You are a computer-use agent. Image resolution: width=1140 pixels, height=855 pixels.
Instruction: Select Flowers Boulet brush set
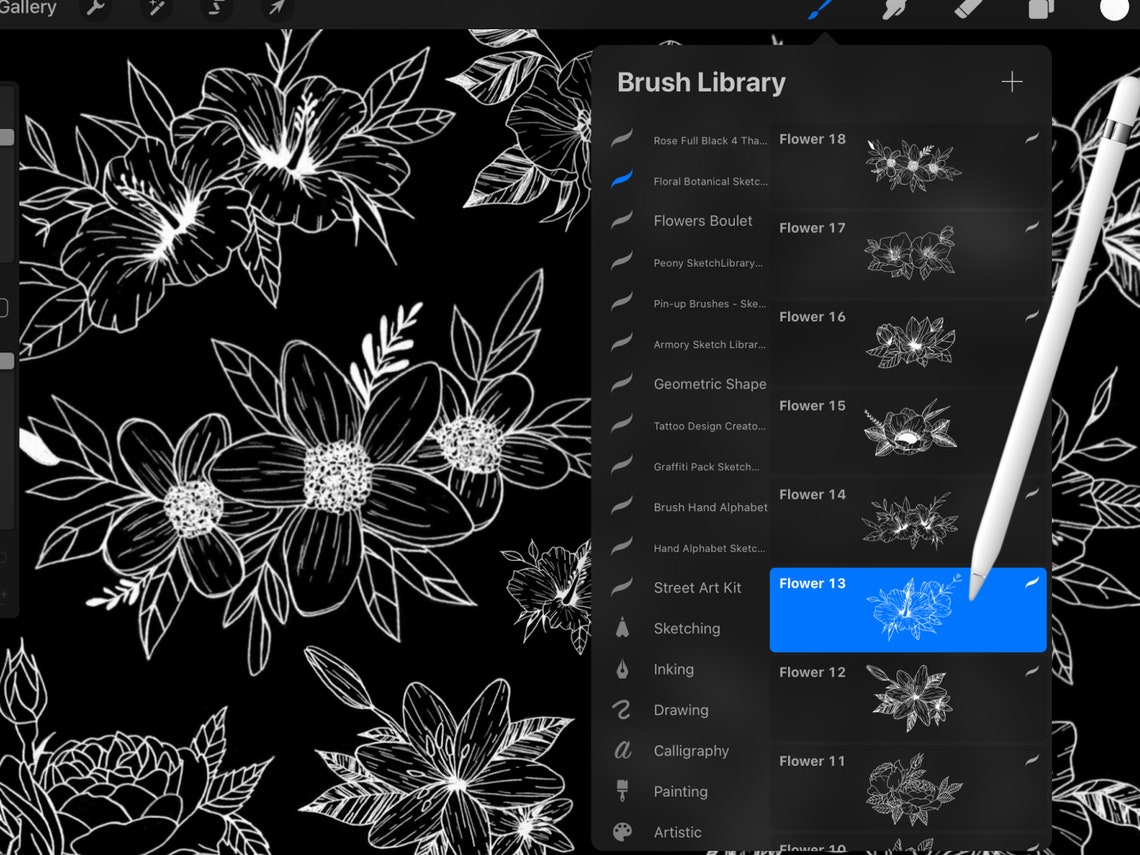click(x=689, y=221)
